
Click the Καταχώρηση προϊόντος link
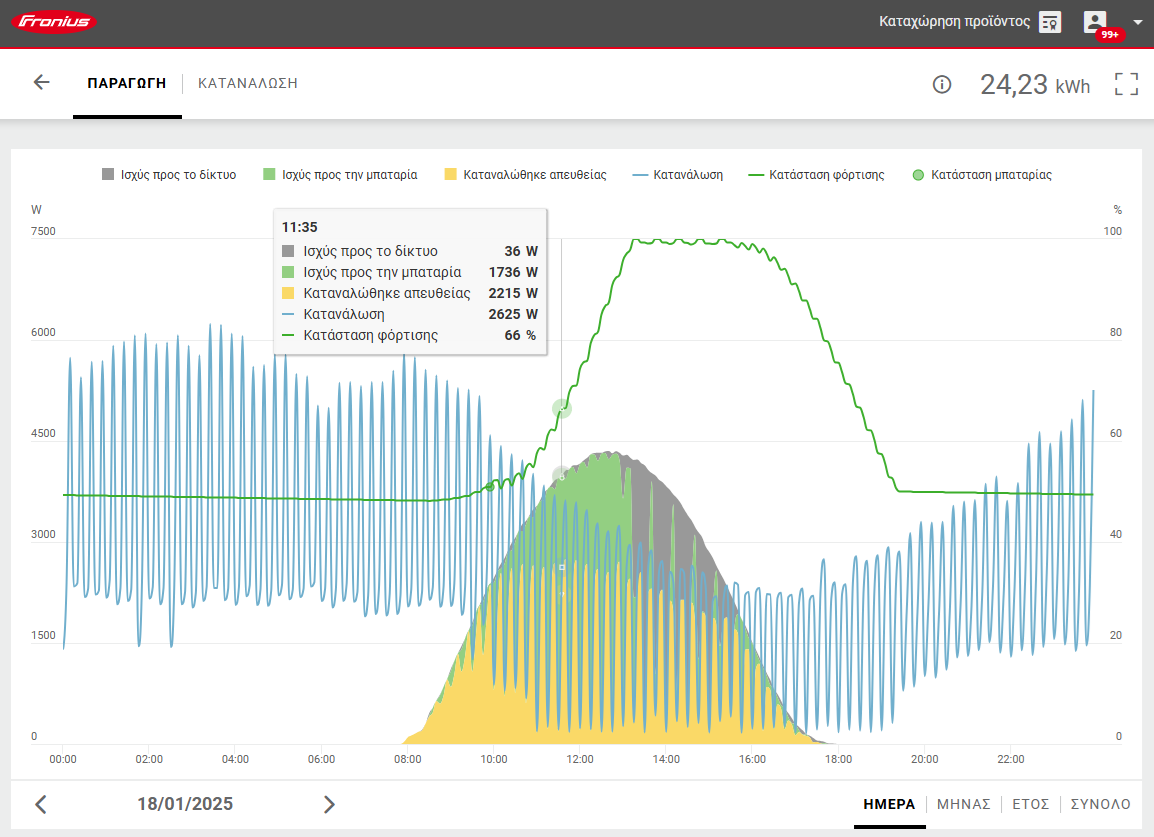(954, 22)
